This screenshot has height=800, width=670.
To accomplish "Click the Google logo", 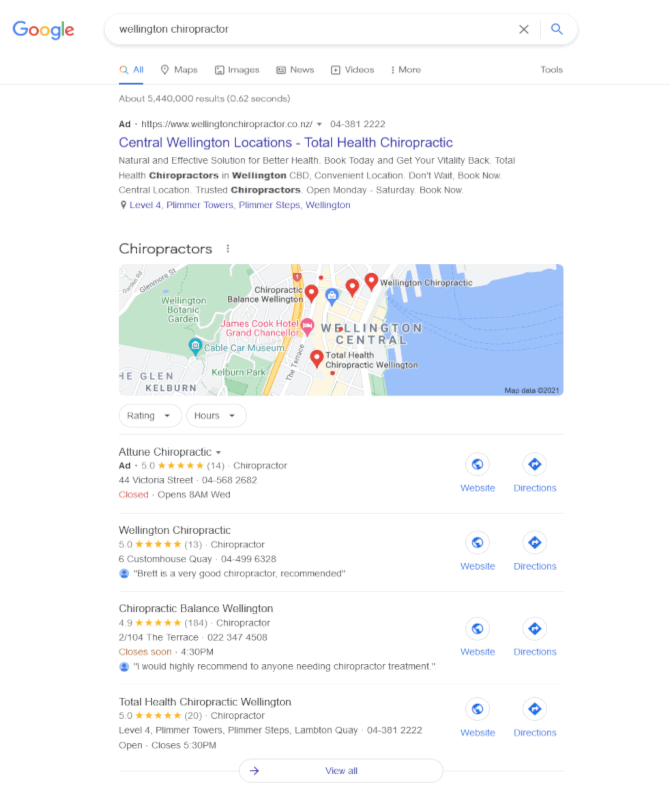I will pyautogui.click(x=43, y=30).
